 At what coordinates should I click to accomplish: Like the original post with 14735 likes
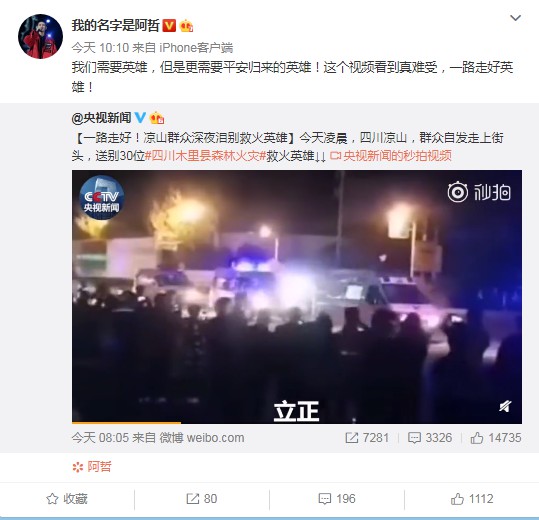pos(496,438)
